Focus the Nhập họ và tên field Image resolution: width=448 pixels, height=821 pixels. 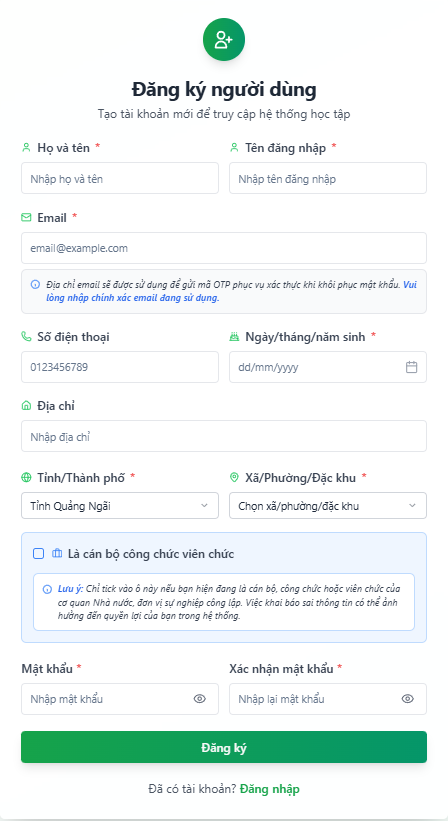(120, 178)
